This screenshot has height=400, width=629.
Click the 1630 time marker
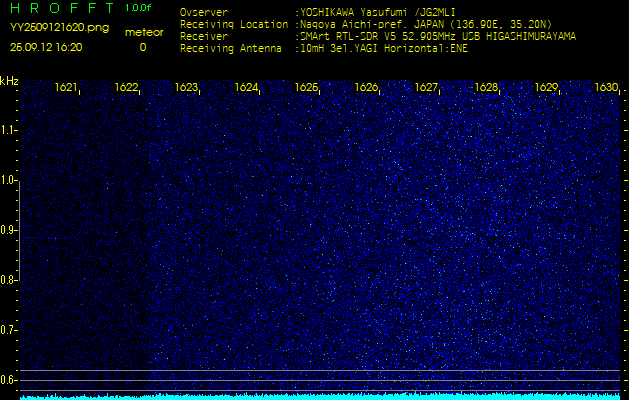point(606,87)
